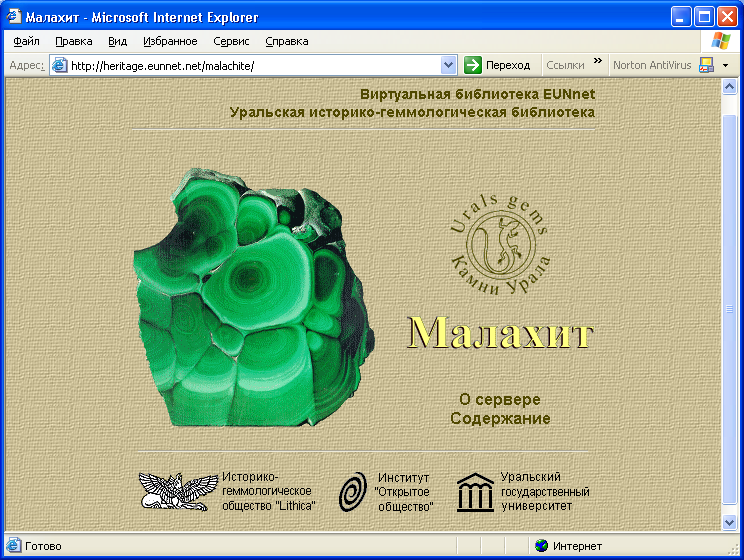
Task: Click the Интернет zone label
Action: (x=577, y=546)
